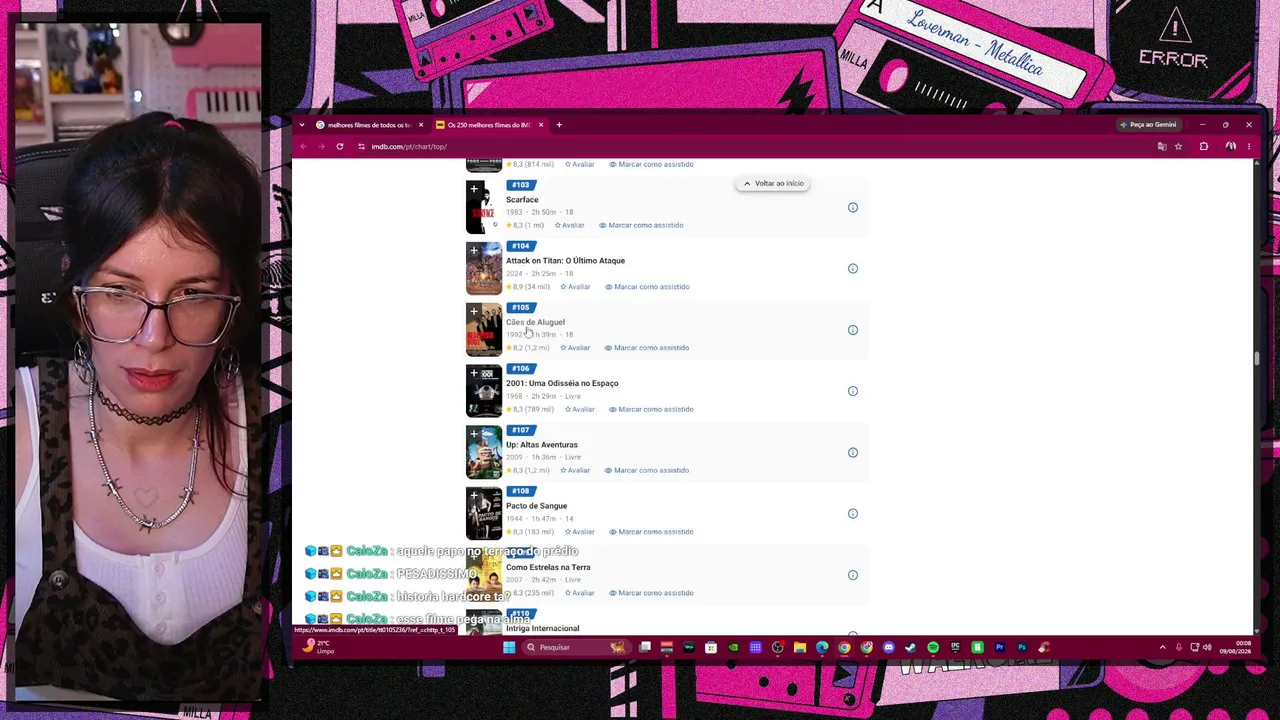Screen dimensions: 1280x720
Task: View site information icon beside the URL
Action: click(x=361, y=147)
